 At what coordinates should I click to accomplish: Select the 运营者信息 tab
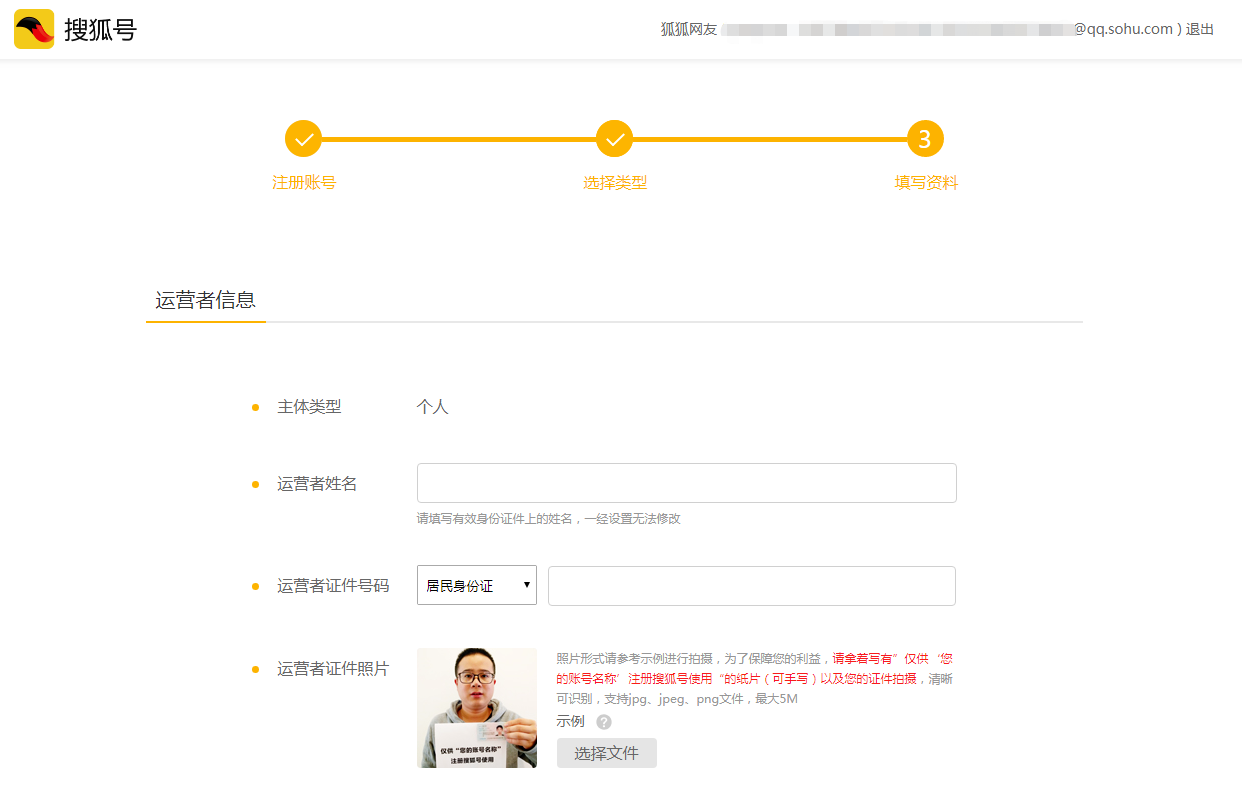click(x=206, y=300)
